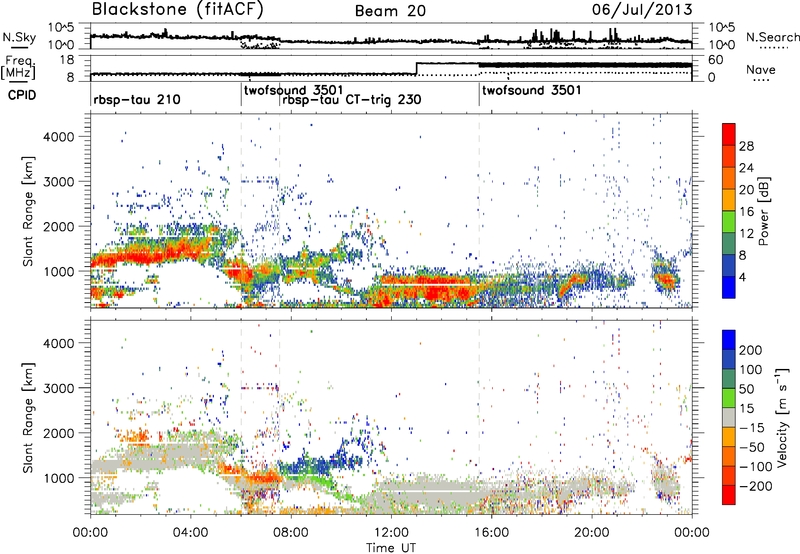The image size is (800, 554).
Task: Pick the gray segment of the Velocity colorbar
Action: pos(729,417)
